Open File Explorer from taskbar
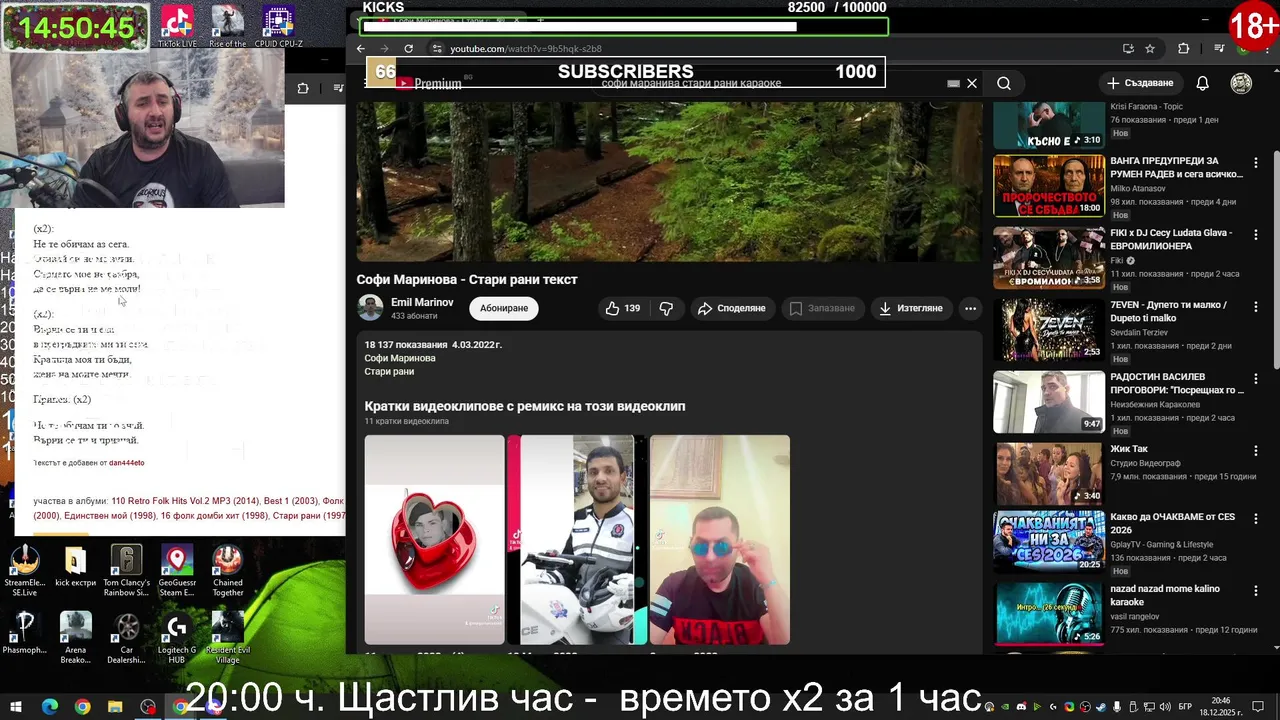The width and height of the screenshot is (1280, 720). pyautogui.click(x=115, y=707)
